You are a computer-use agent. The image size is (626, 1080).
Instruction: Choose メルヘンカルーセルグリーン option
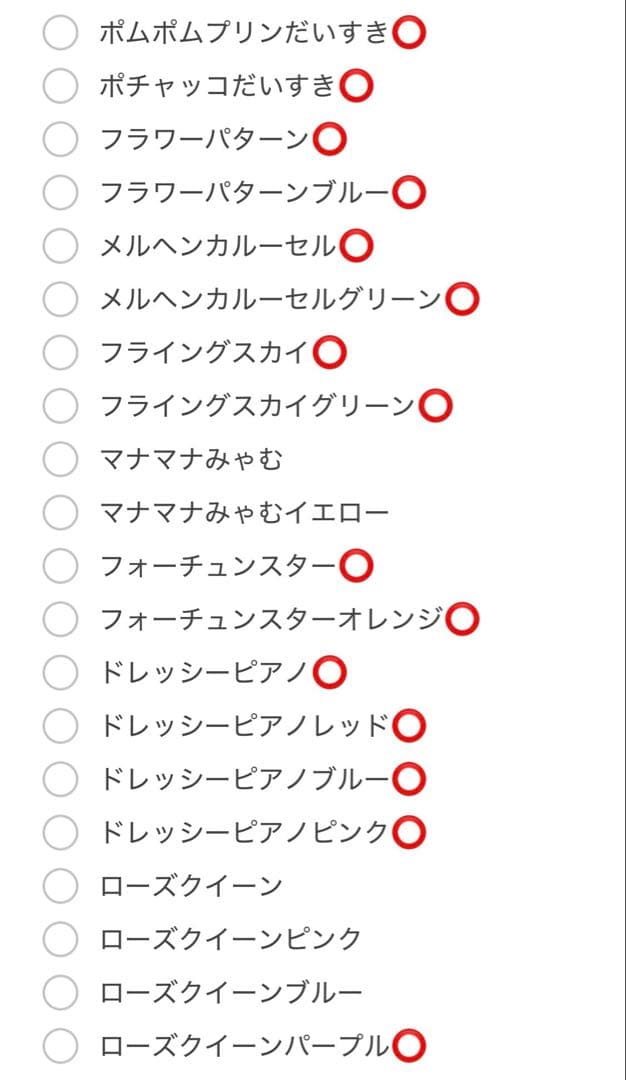click(x=59, y=298)
